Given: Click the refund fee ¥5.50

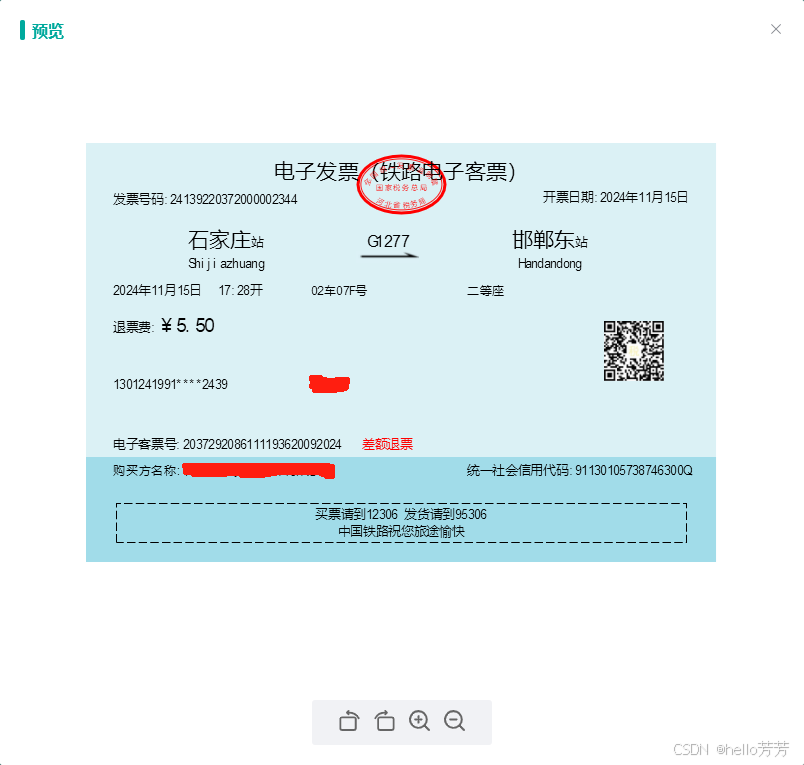Looking at the screenshot, I should (x=188, y=326).
